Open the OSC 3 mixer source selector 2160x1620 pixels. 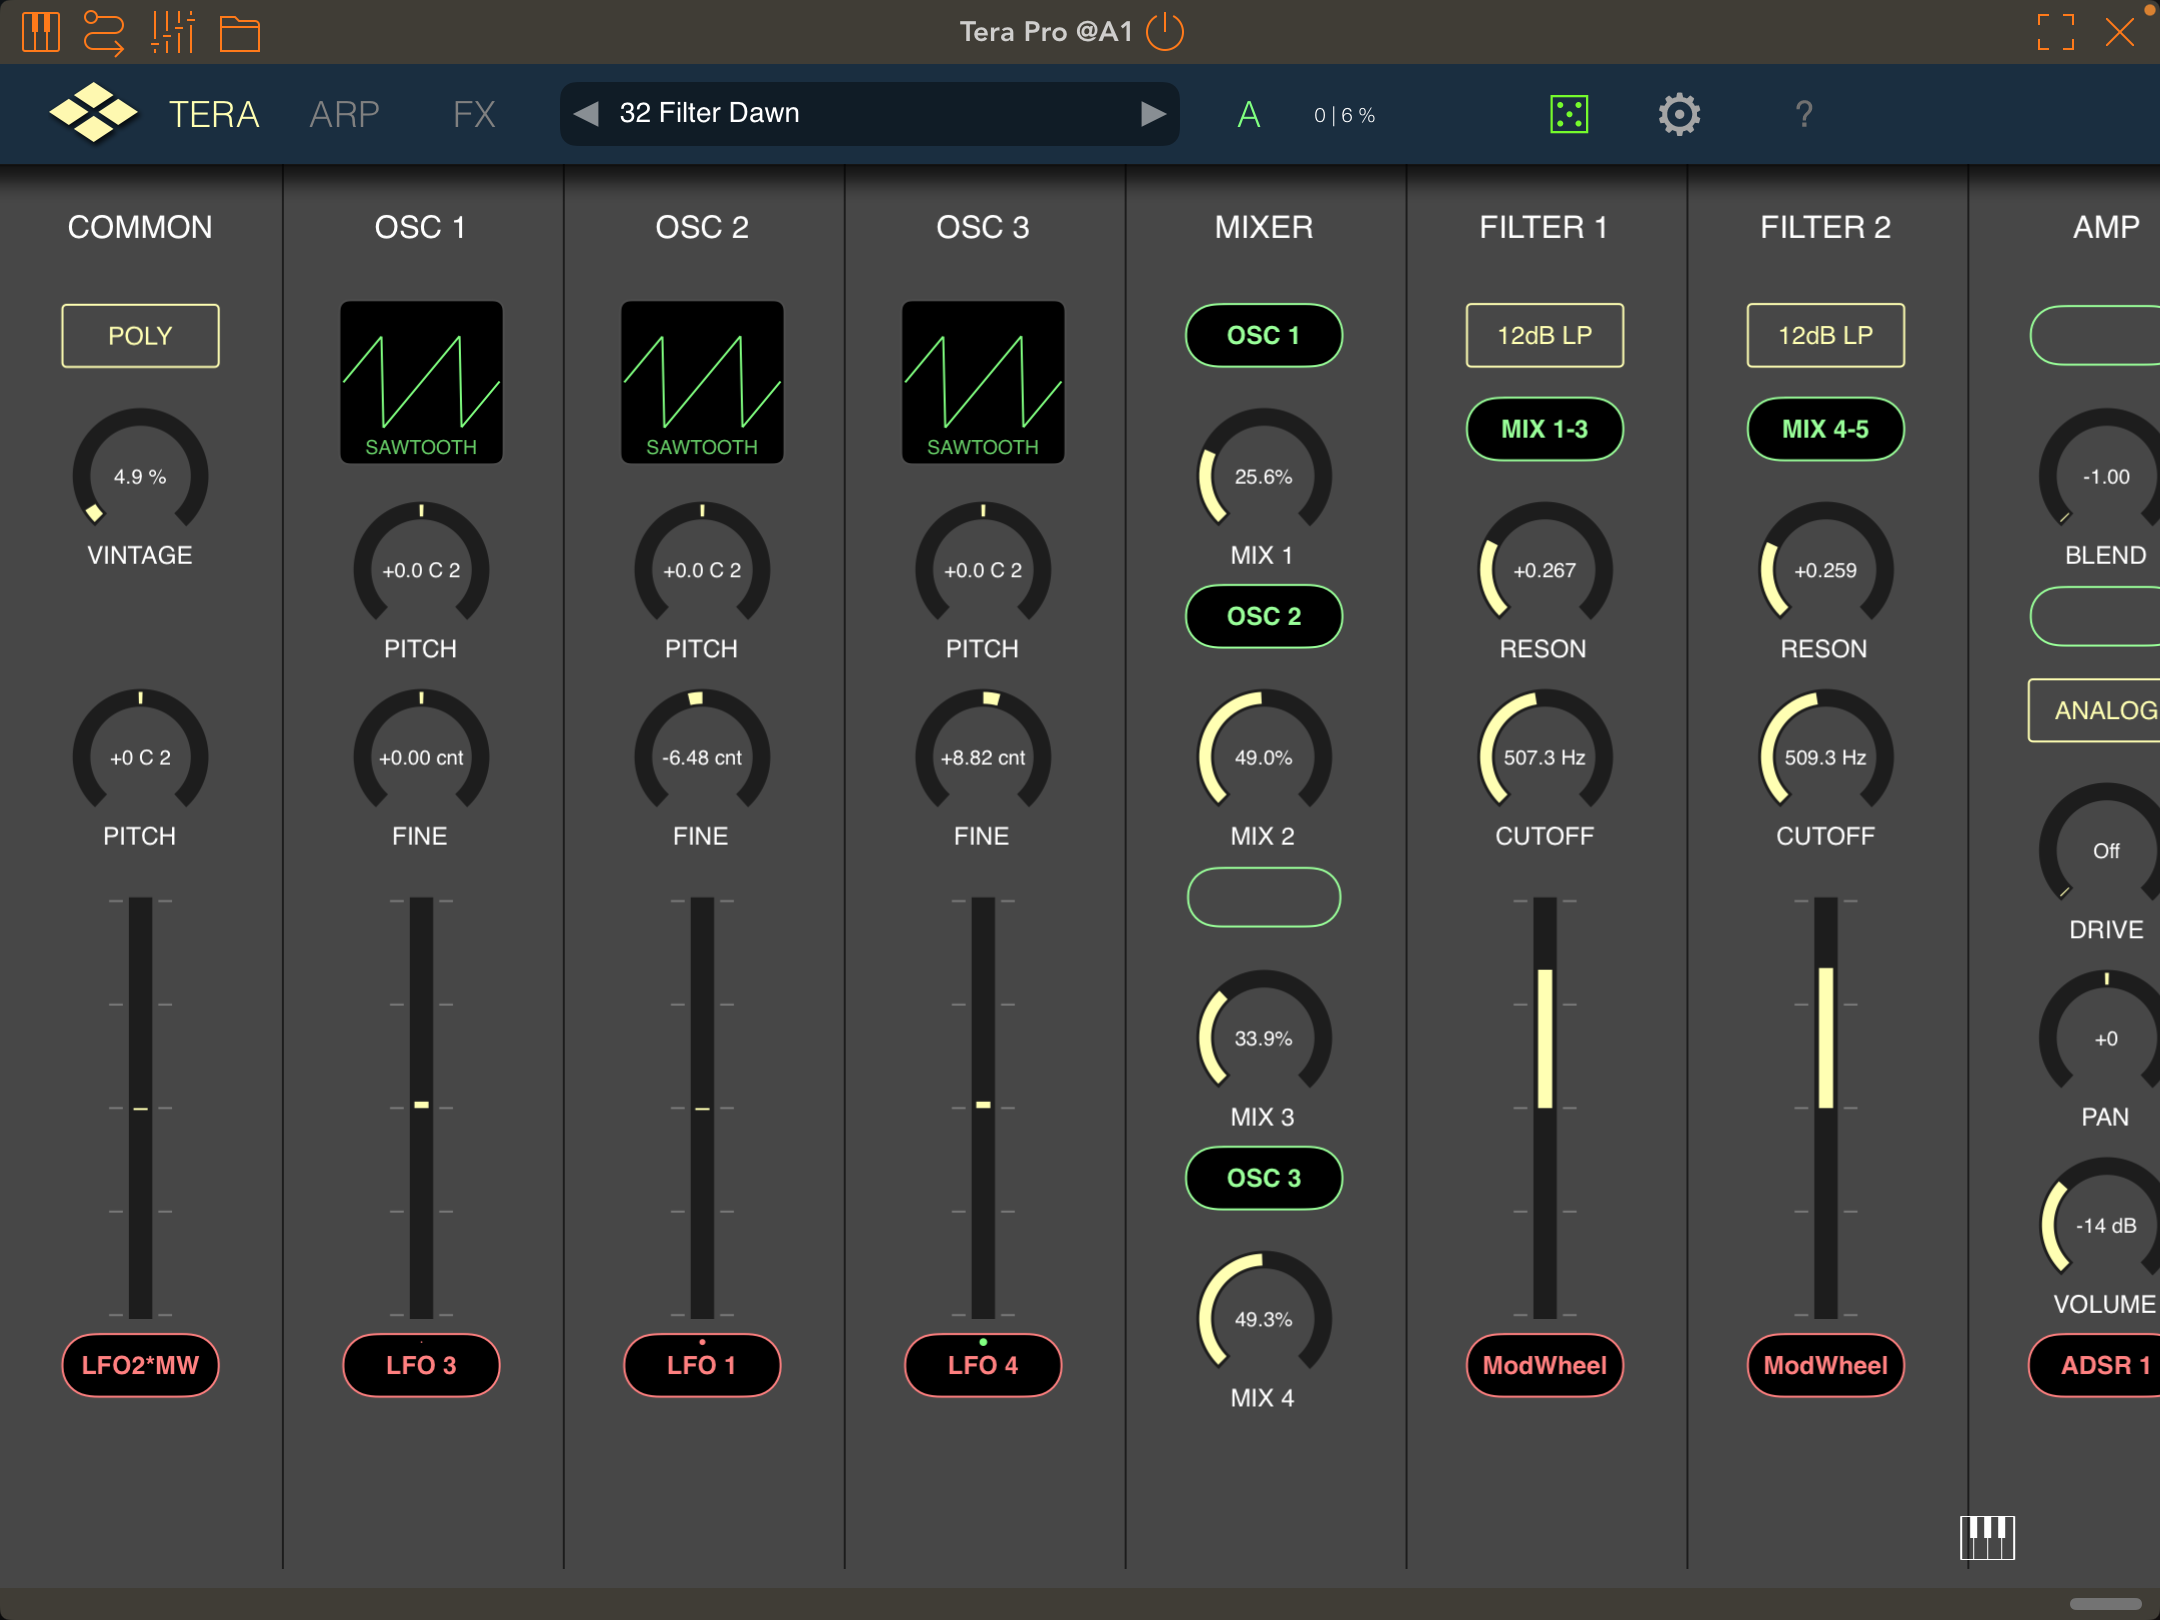[1264, 1179]
